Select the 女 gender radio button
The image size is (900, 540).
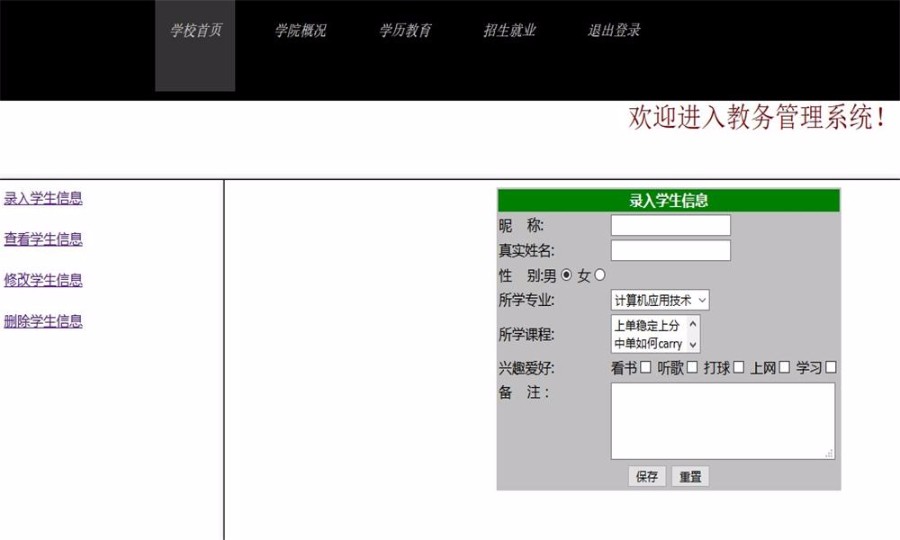600,275
